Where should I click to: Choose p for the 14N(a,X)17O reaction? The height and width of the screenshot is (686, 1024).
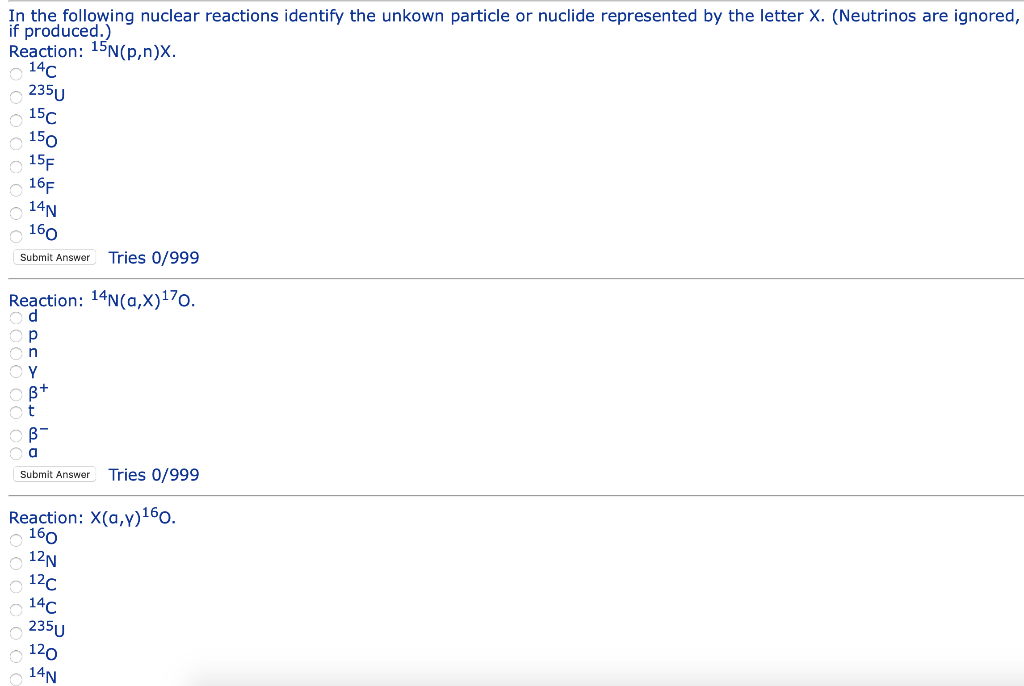(16, 335)
